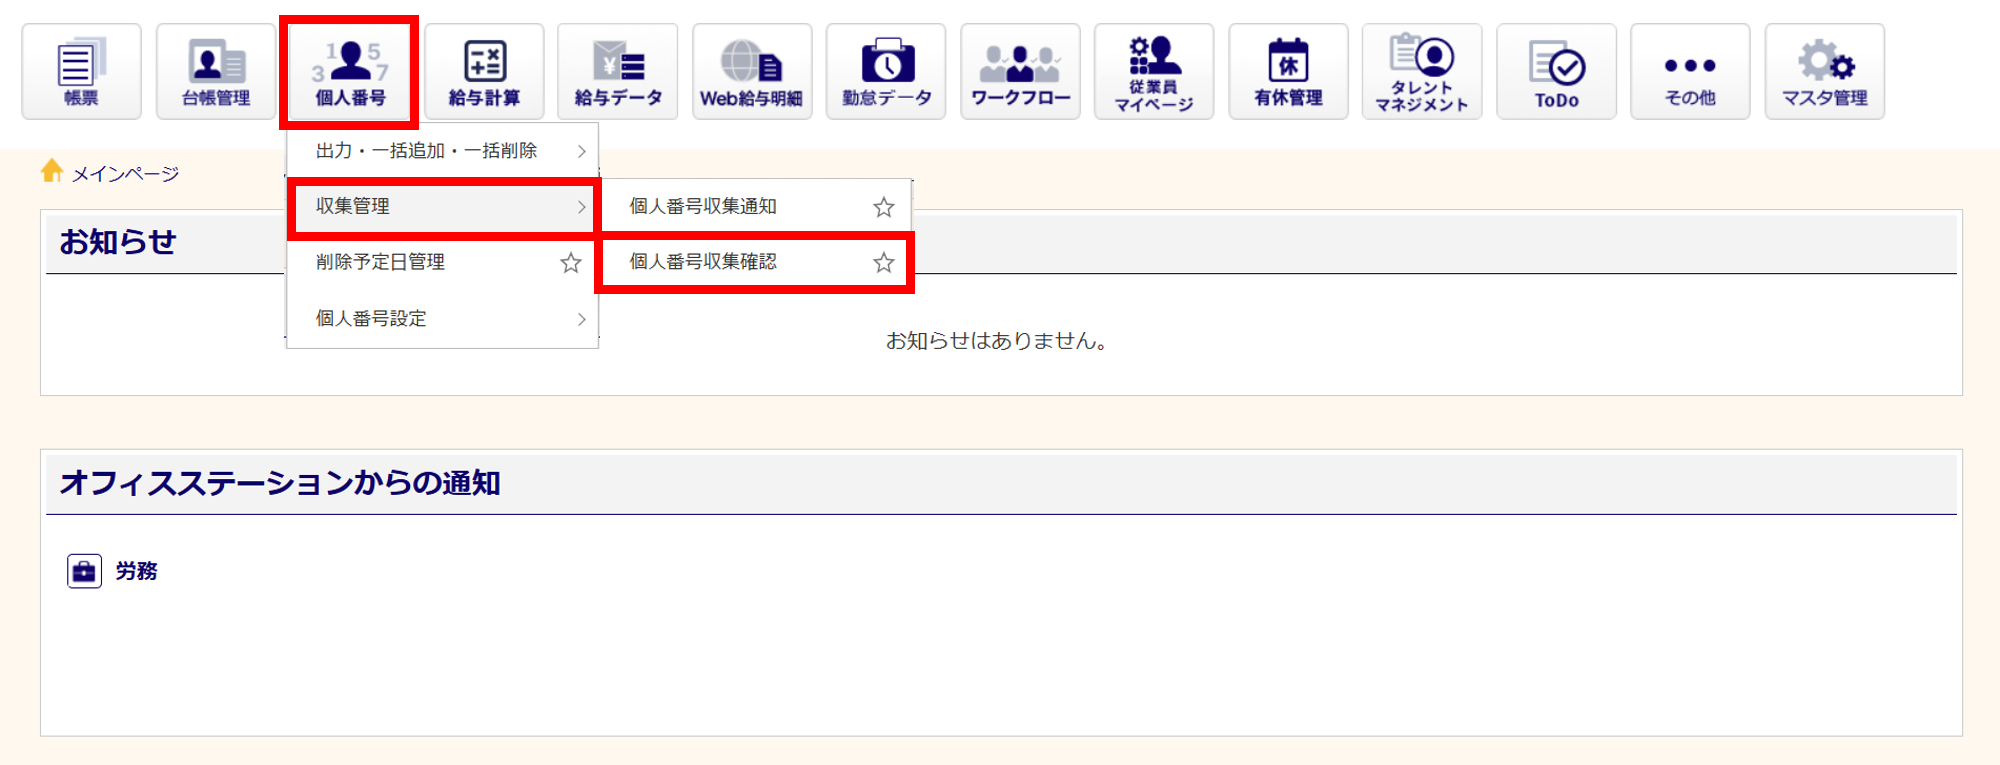
Task: Open Web給与明細 pay slip icon
Action: [752, 72]
